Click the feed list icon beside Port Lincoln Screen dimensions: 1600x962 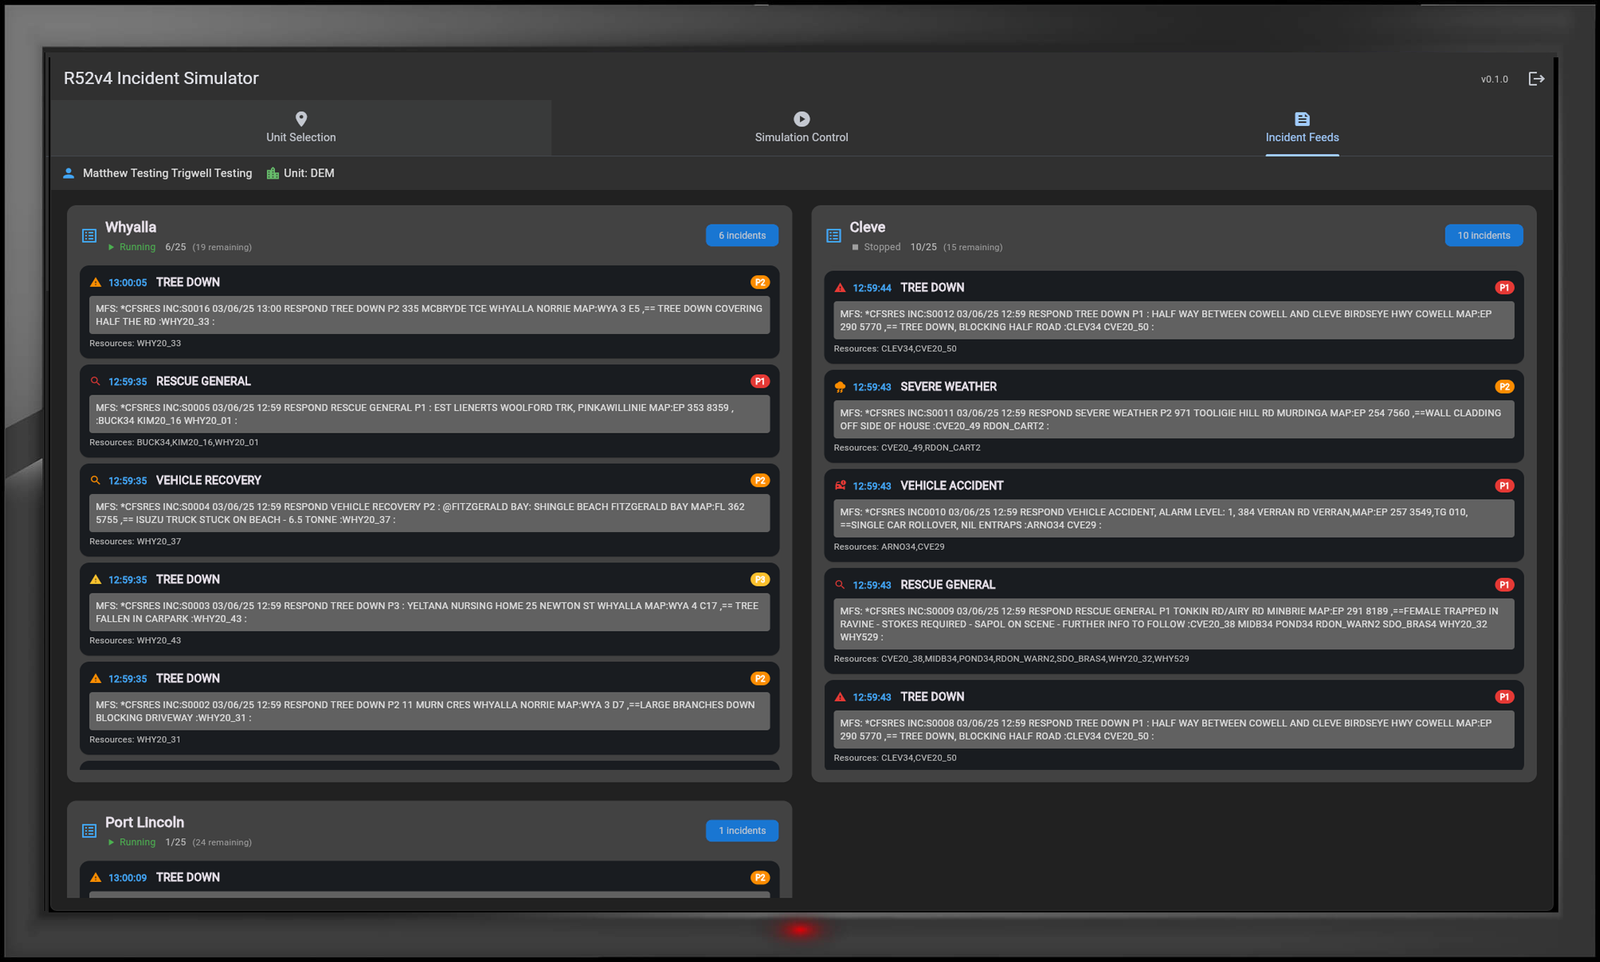(x=87, y=829)
